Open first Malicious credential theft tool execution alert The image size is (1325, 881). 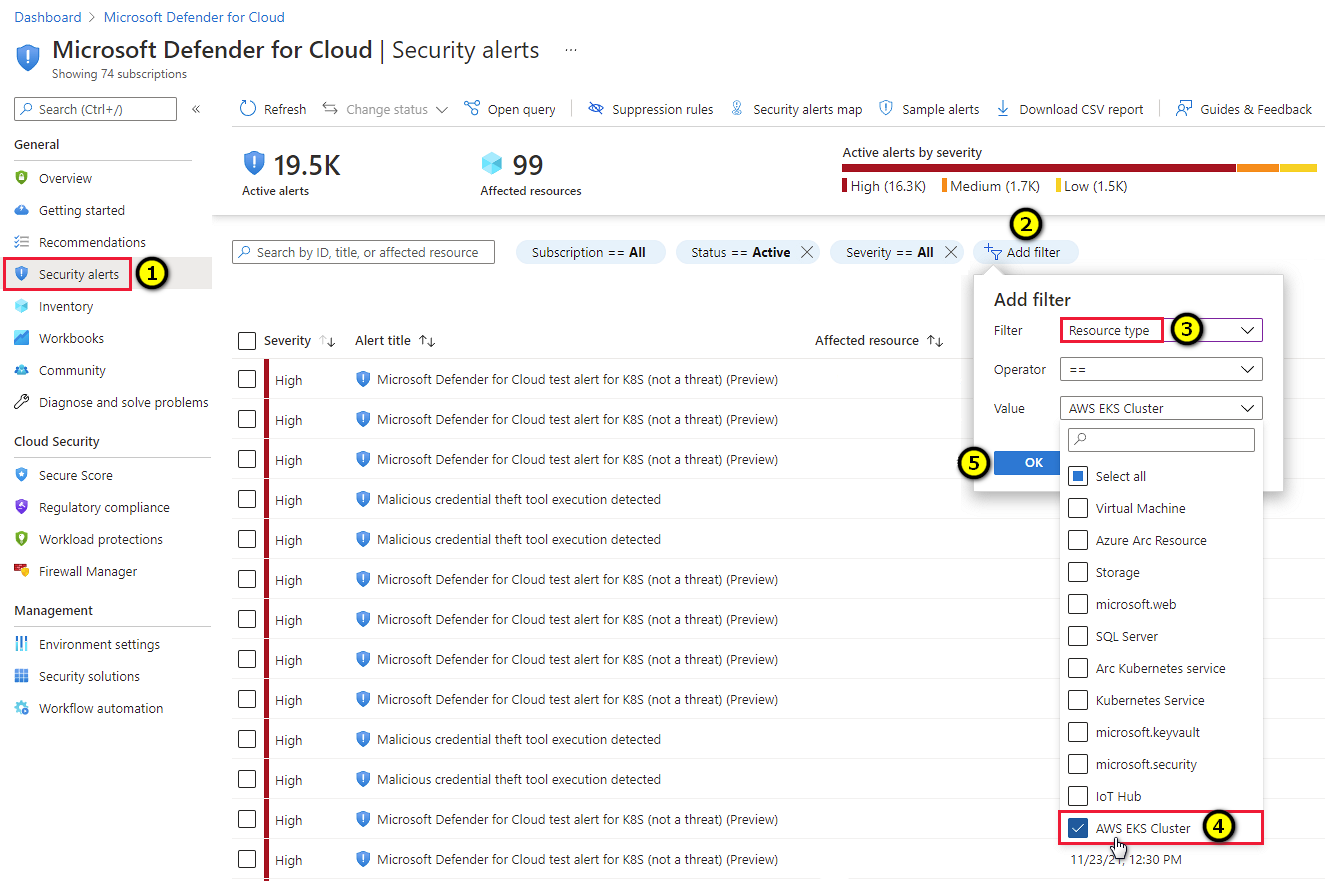pos(518,499)
